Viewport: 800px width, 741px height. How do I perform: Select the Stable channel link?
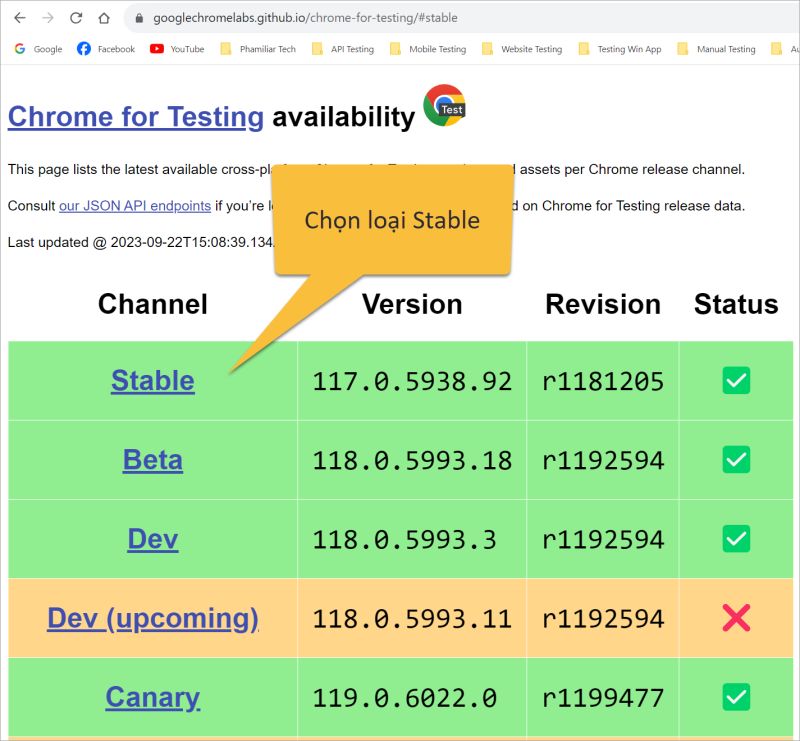[x=152, y=380]
